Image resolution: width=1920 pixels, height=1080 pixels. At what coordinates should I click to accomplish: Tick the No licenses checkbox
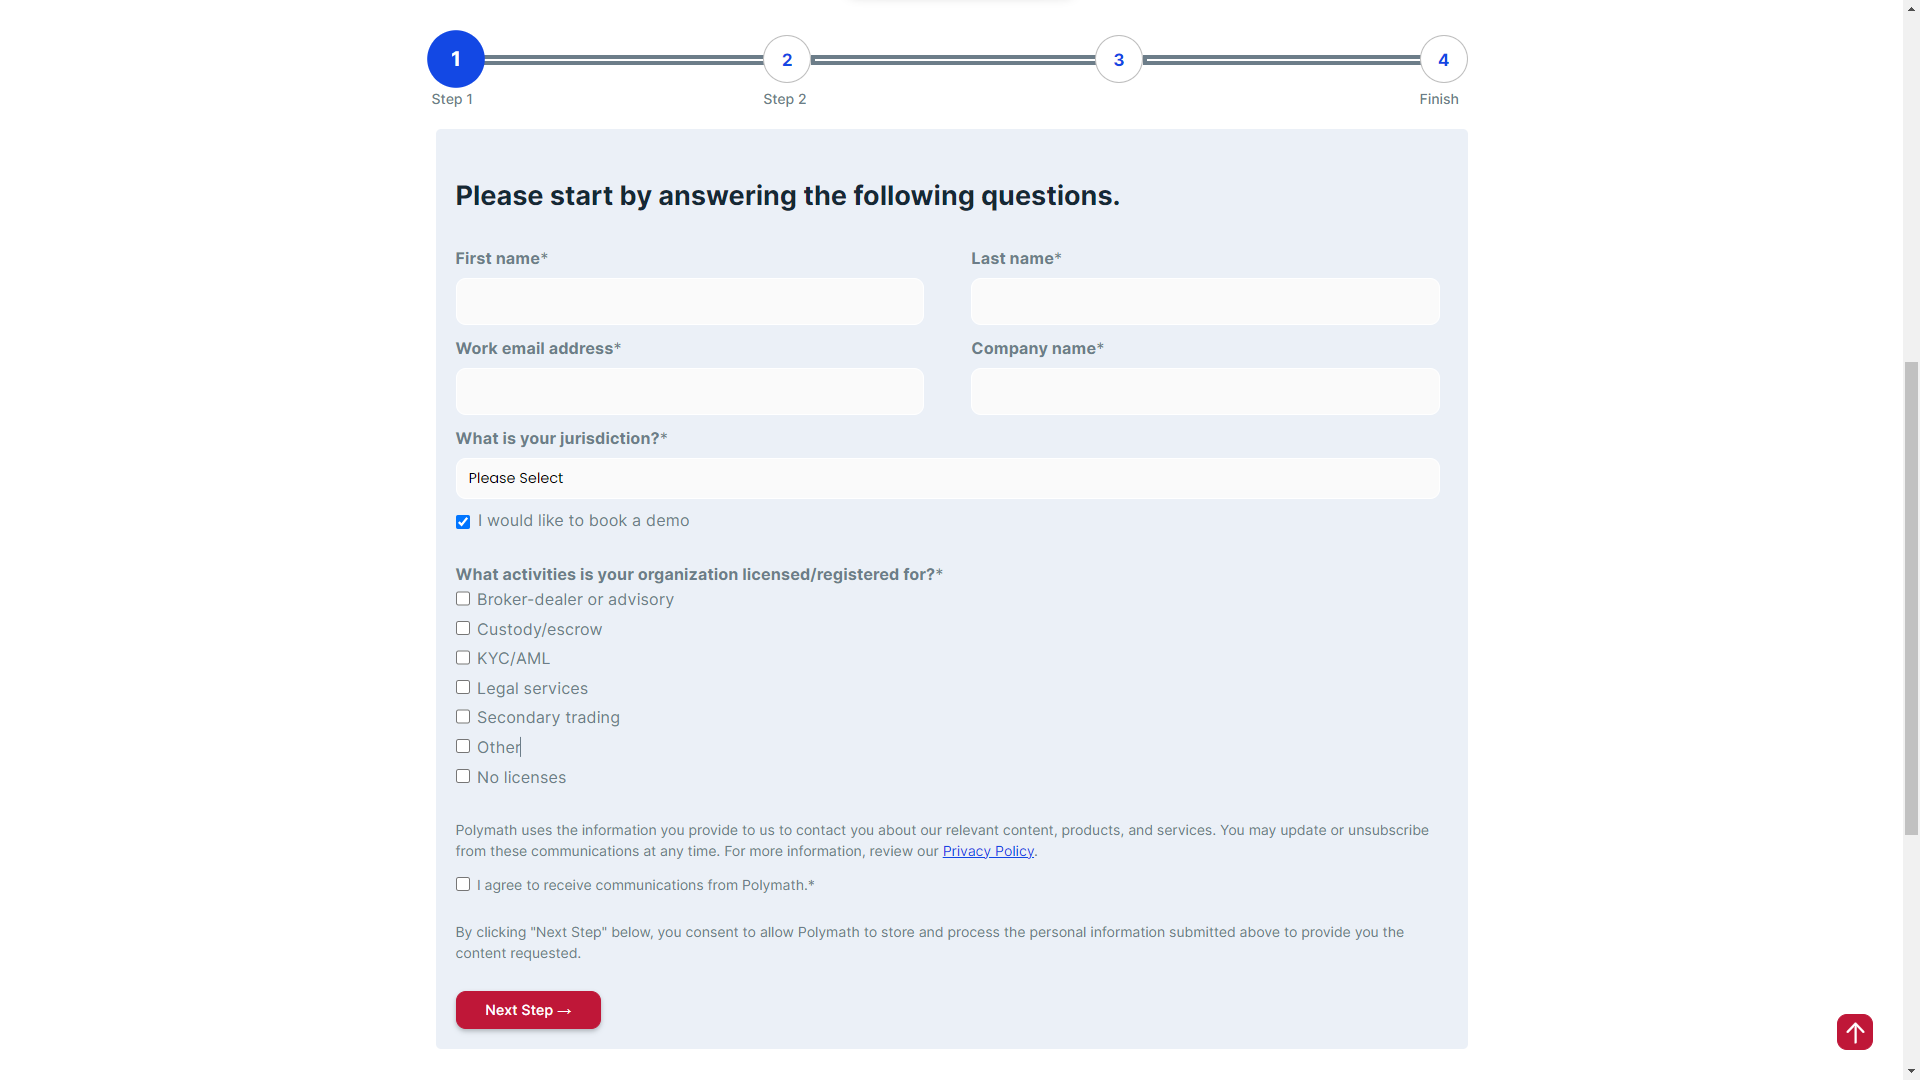click(463, 777)
